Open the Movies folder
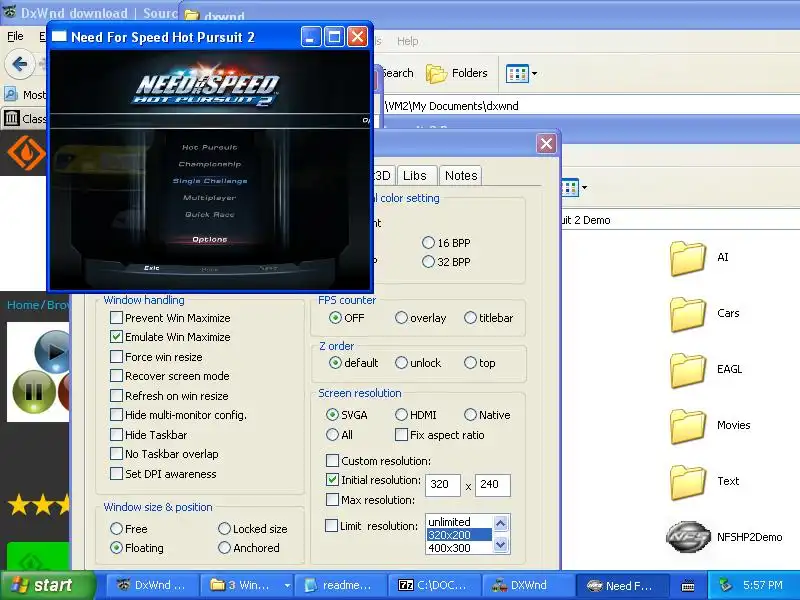This screenshot has width=800, height=600. [688, 427]
